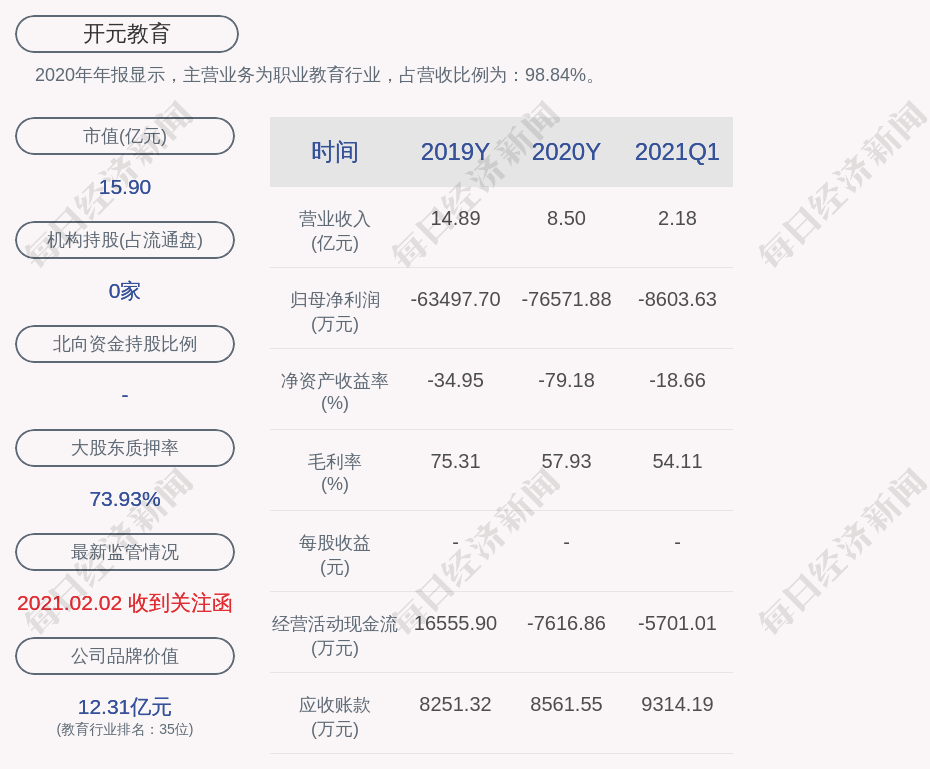
Task: Select the 73.93% pledge rate value
Action: (x=124, y=497)
